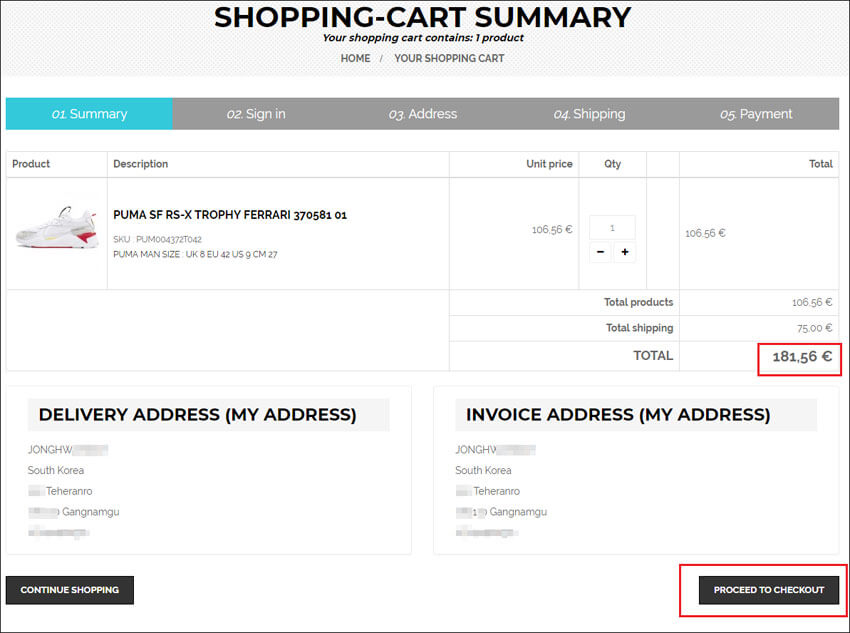850x633 pixels.
Task: Click the TOTAL 181,56 € amount
Action: tap(802, 357)
